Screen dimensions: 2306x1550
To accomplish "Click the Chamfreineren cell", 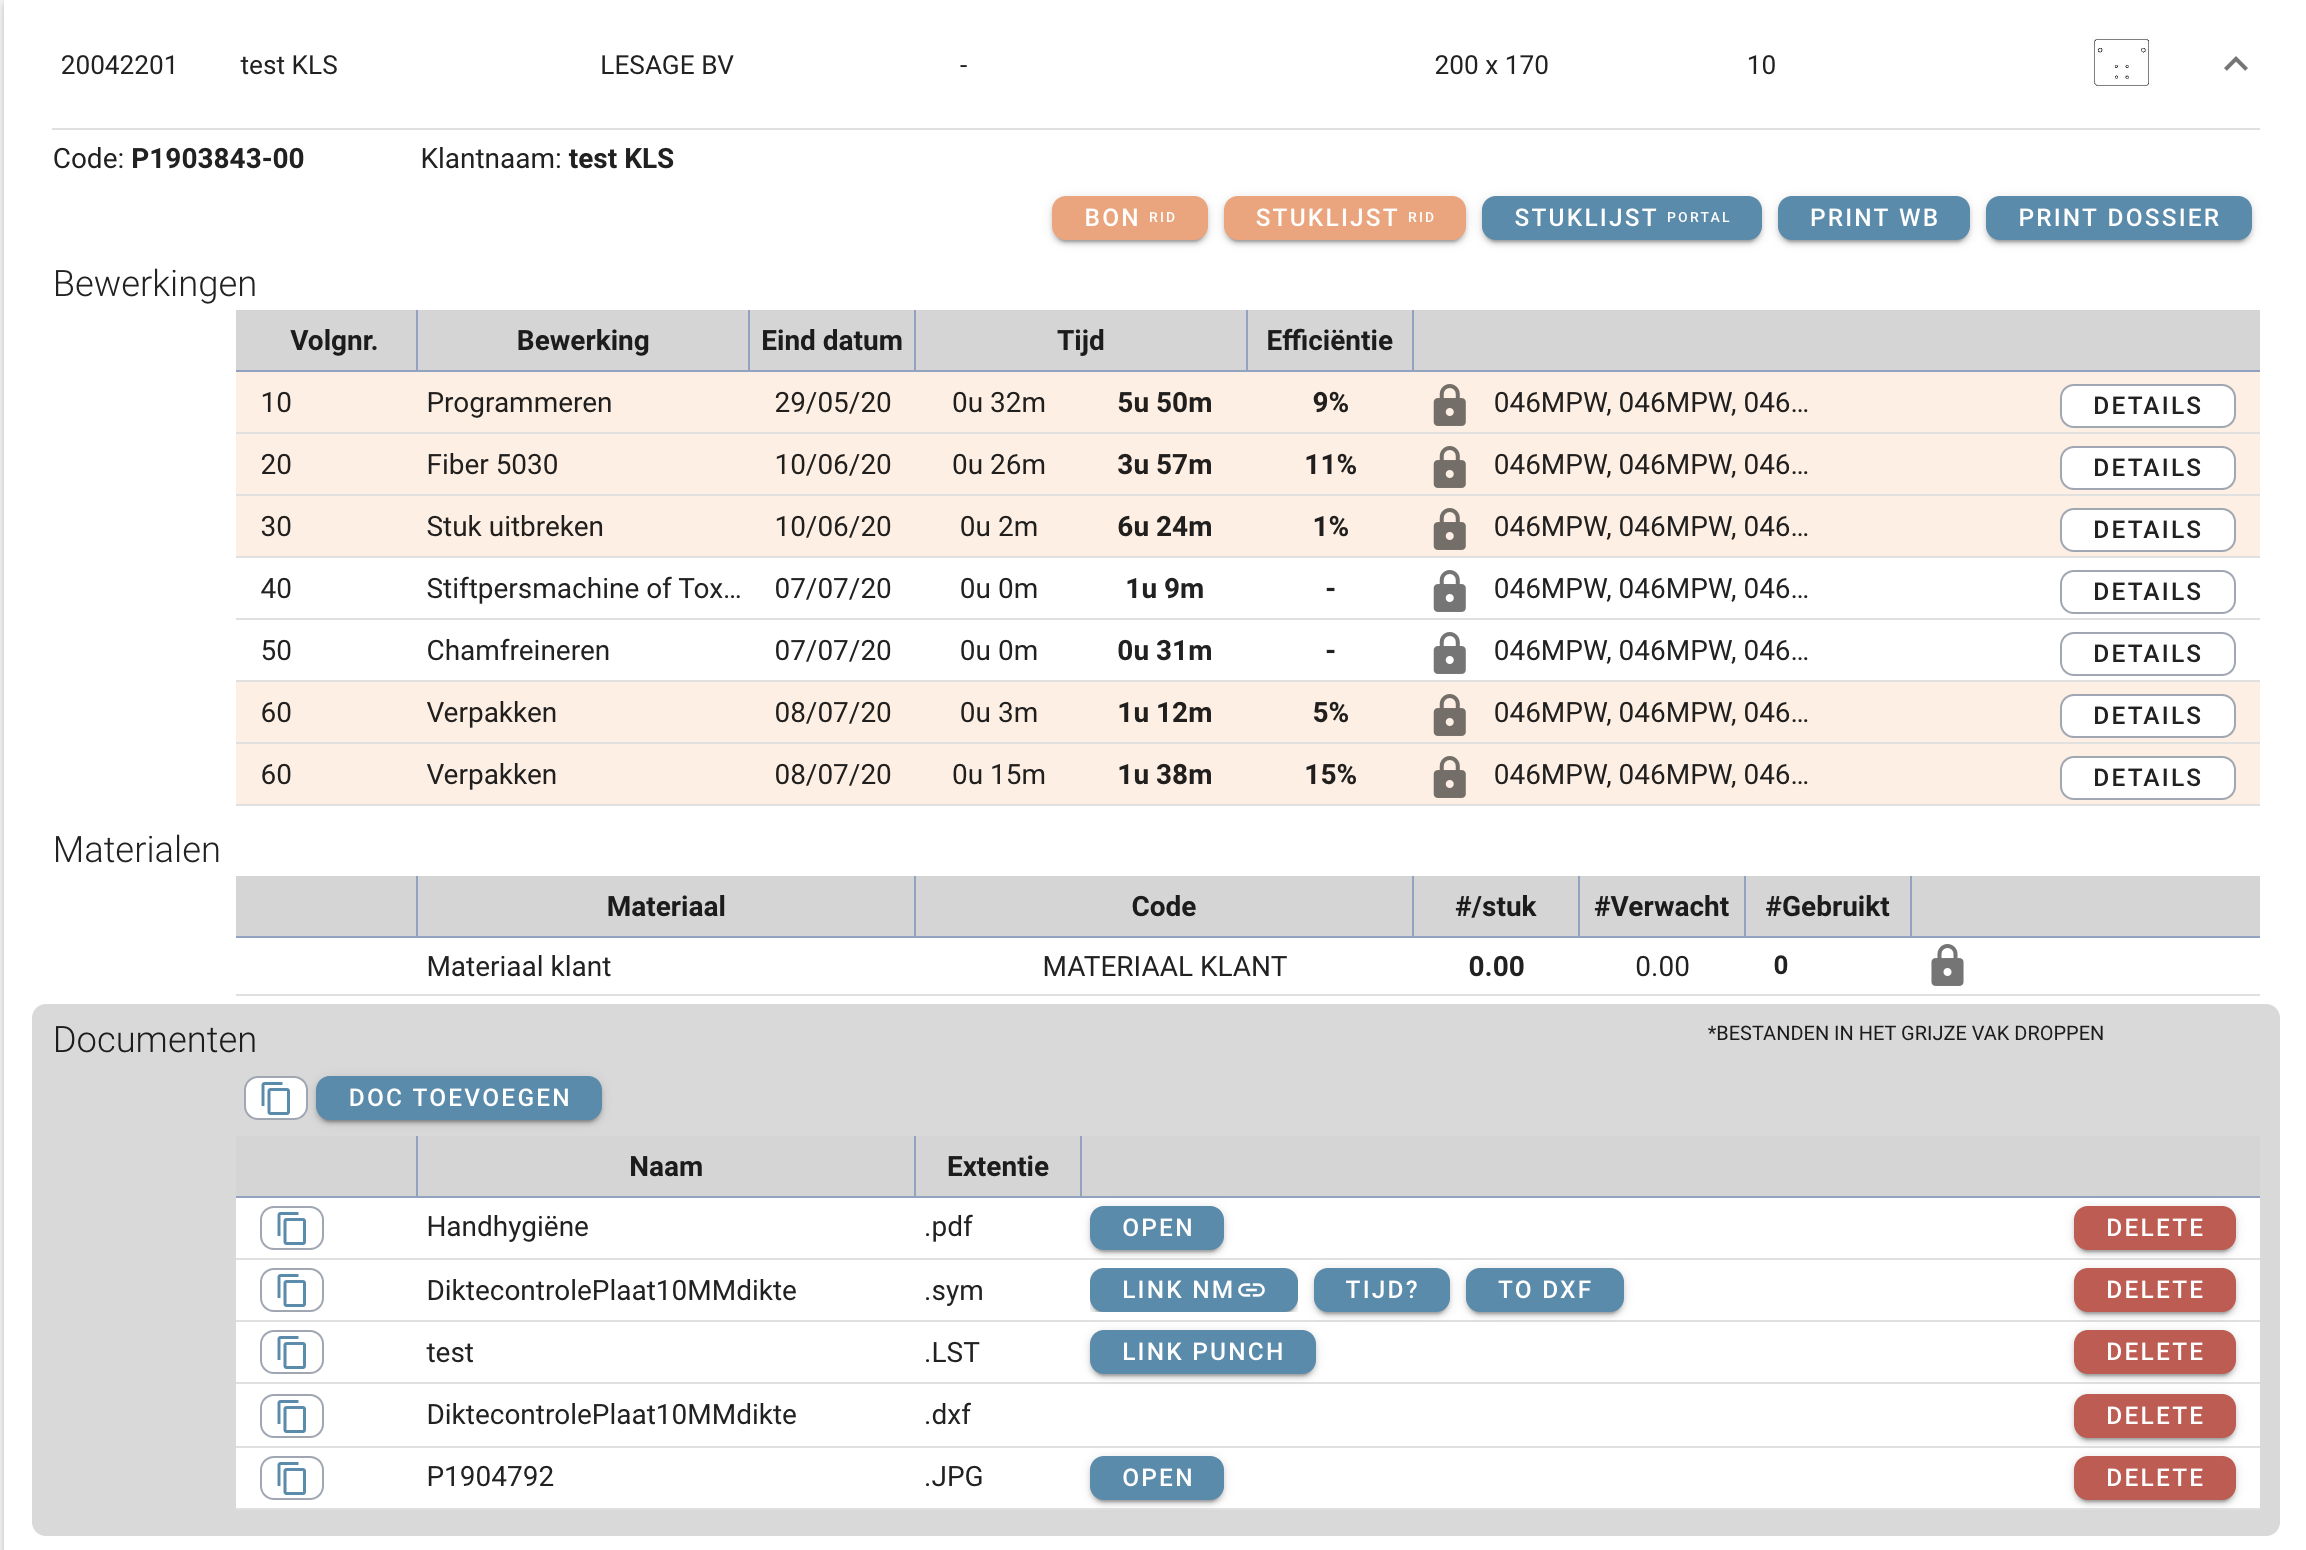I will point(518,651).
